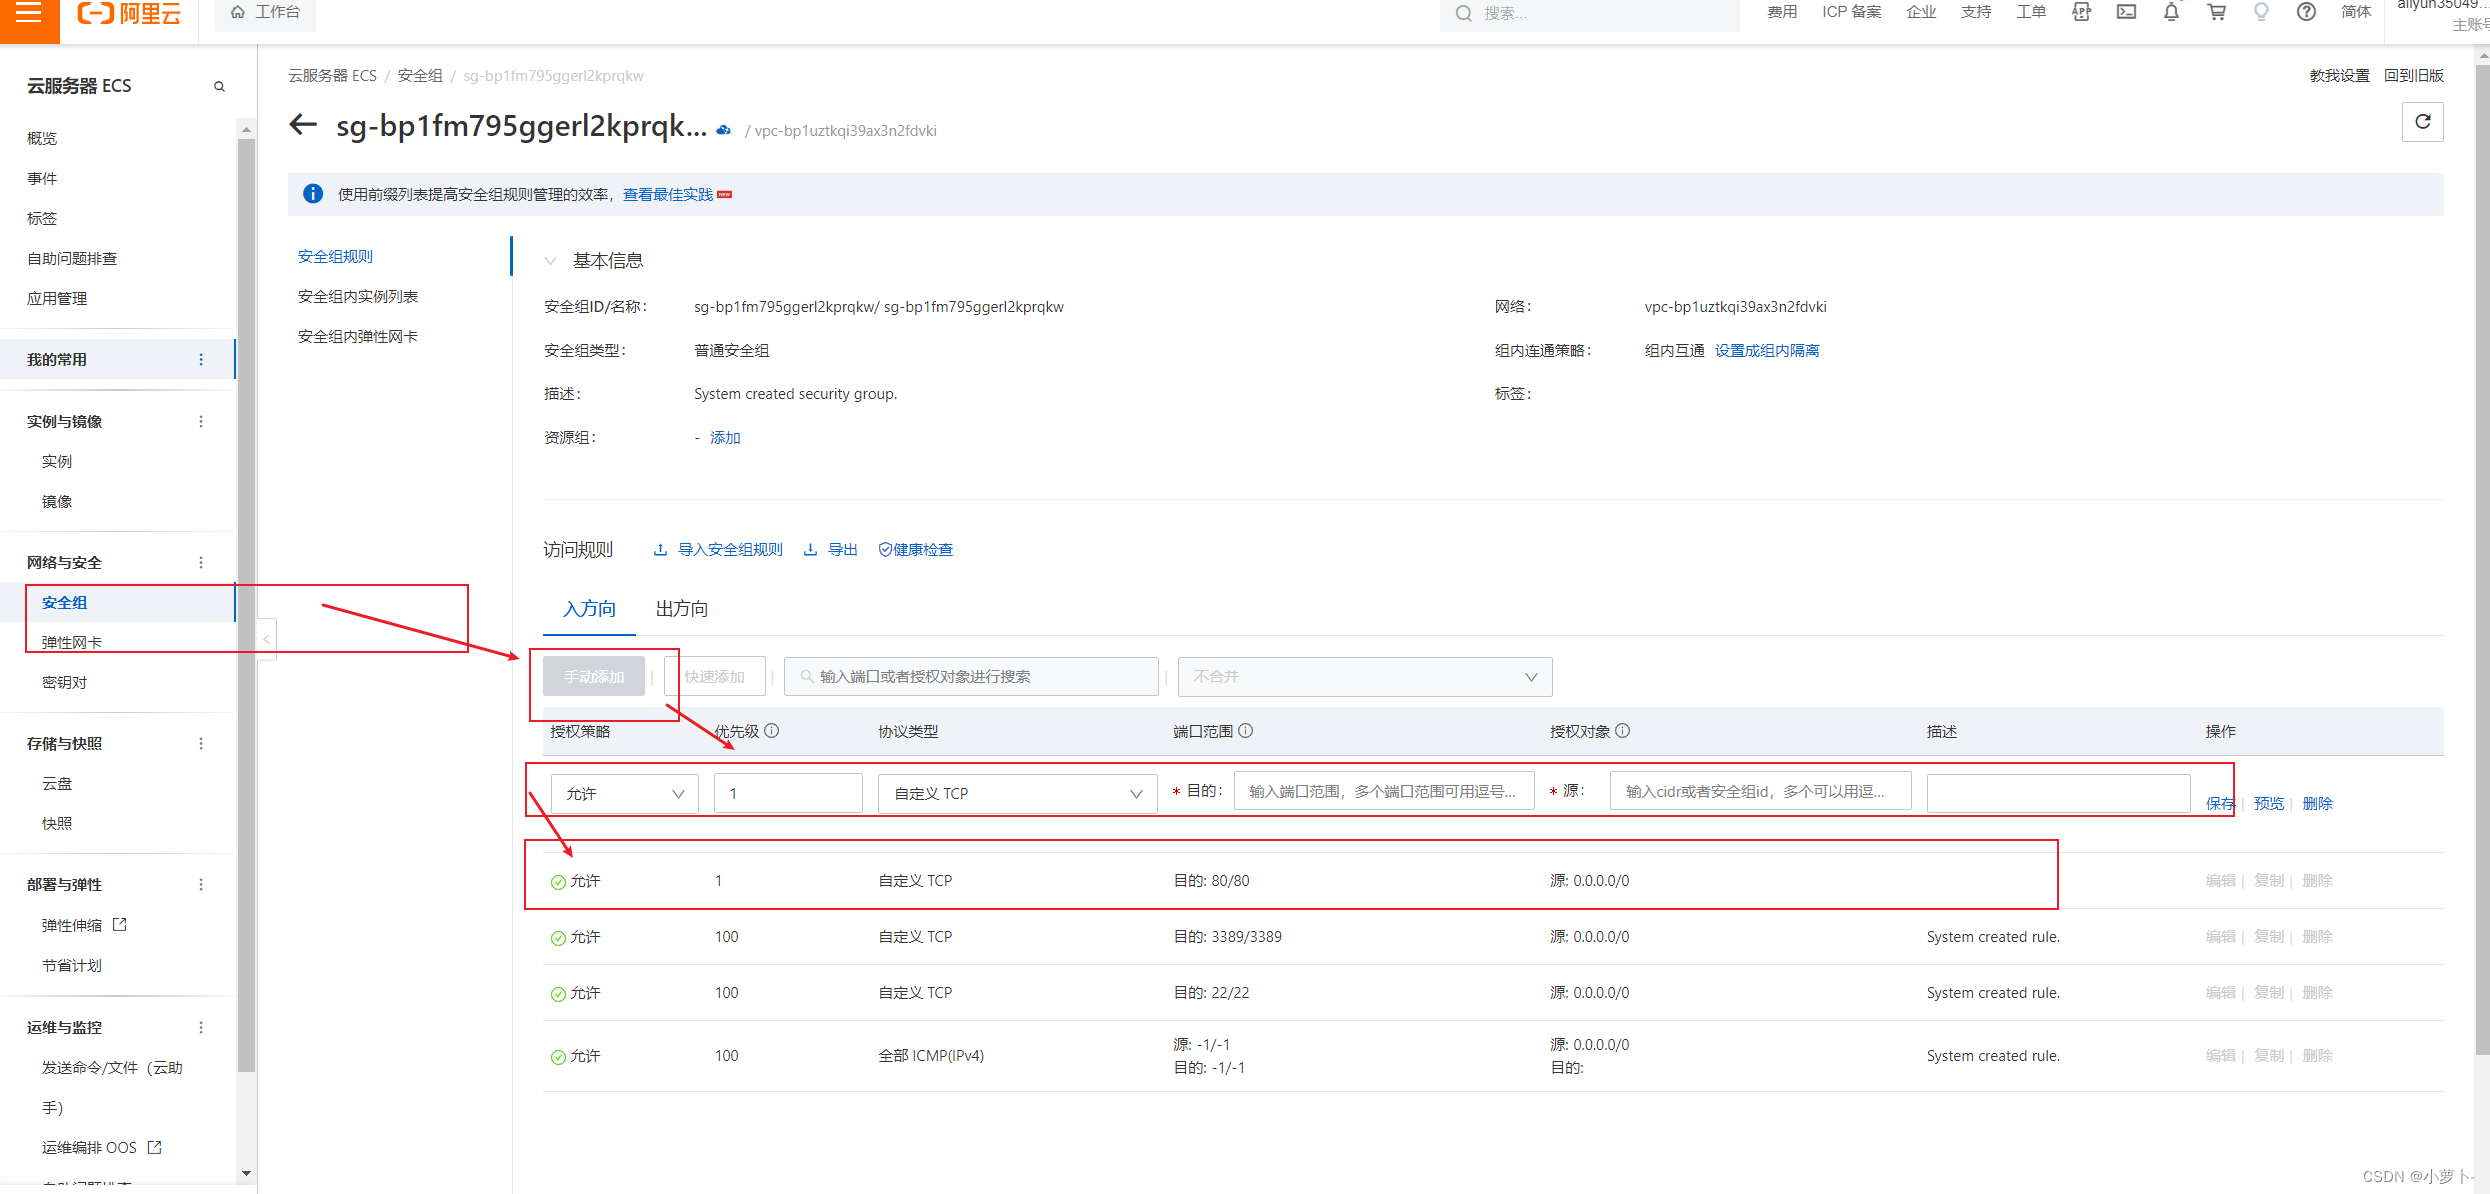Screen dimensions: 2490x1194
Task: Click the 手动添加 manual add button
Action: pos(593,675)
